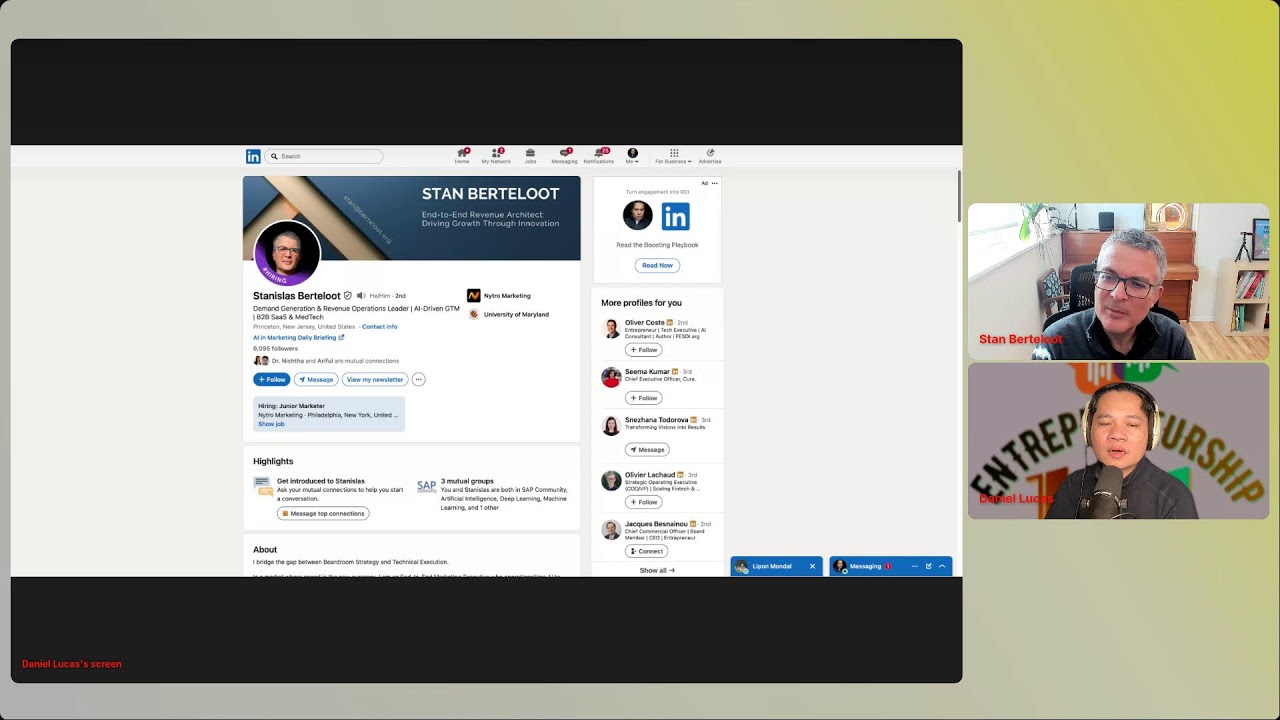Image resolution: width=1280 pixels, height=720 pixels.
Task: Click the 6,095 followers text
Action: pos(275,349)
